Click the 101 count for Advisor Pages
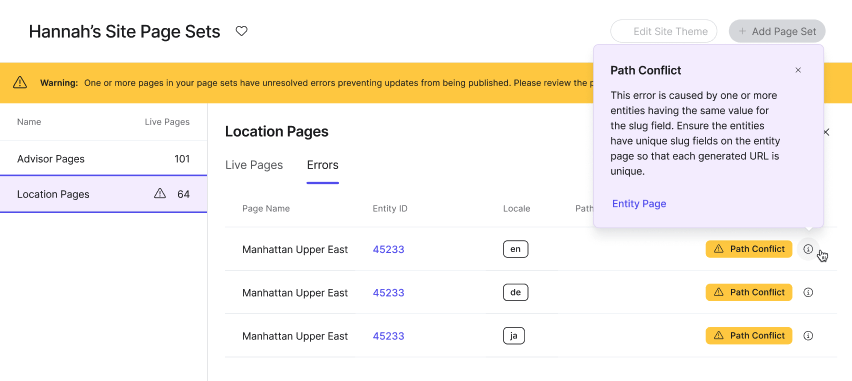852x381 pixels. coord(182,159)
